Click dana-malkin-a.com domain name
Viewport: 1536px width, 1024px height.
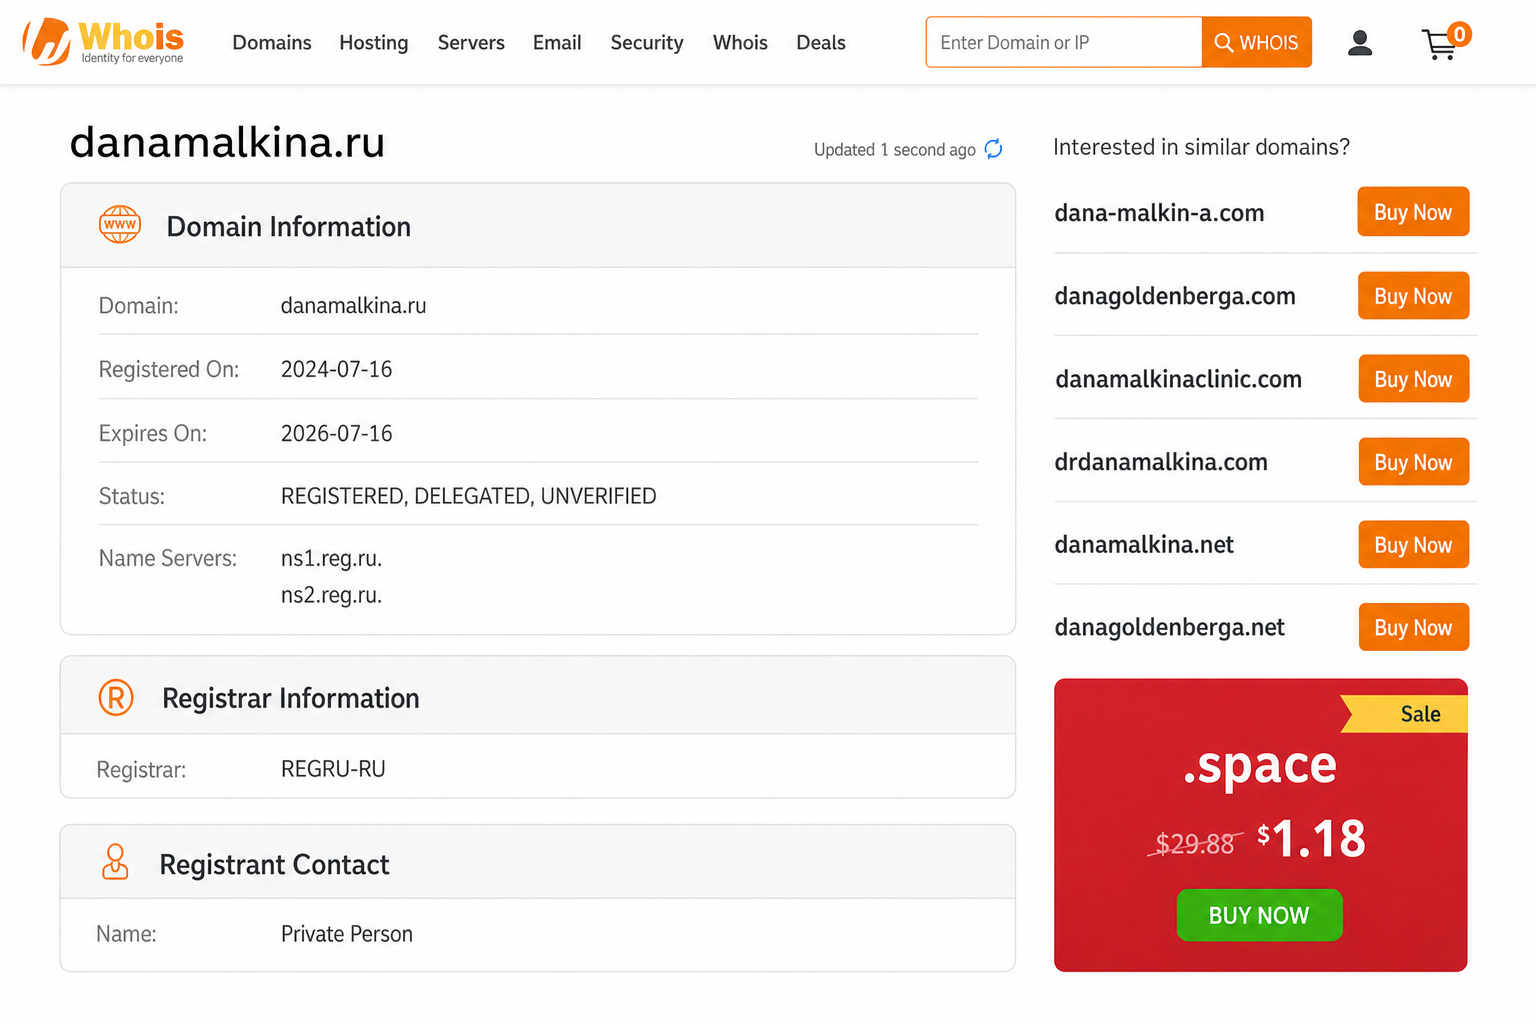1159,213
